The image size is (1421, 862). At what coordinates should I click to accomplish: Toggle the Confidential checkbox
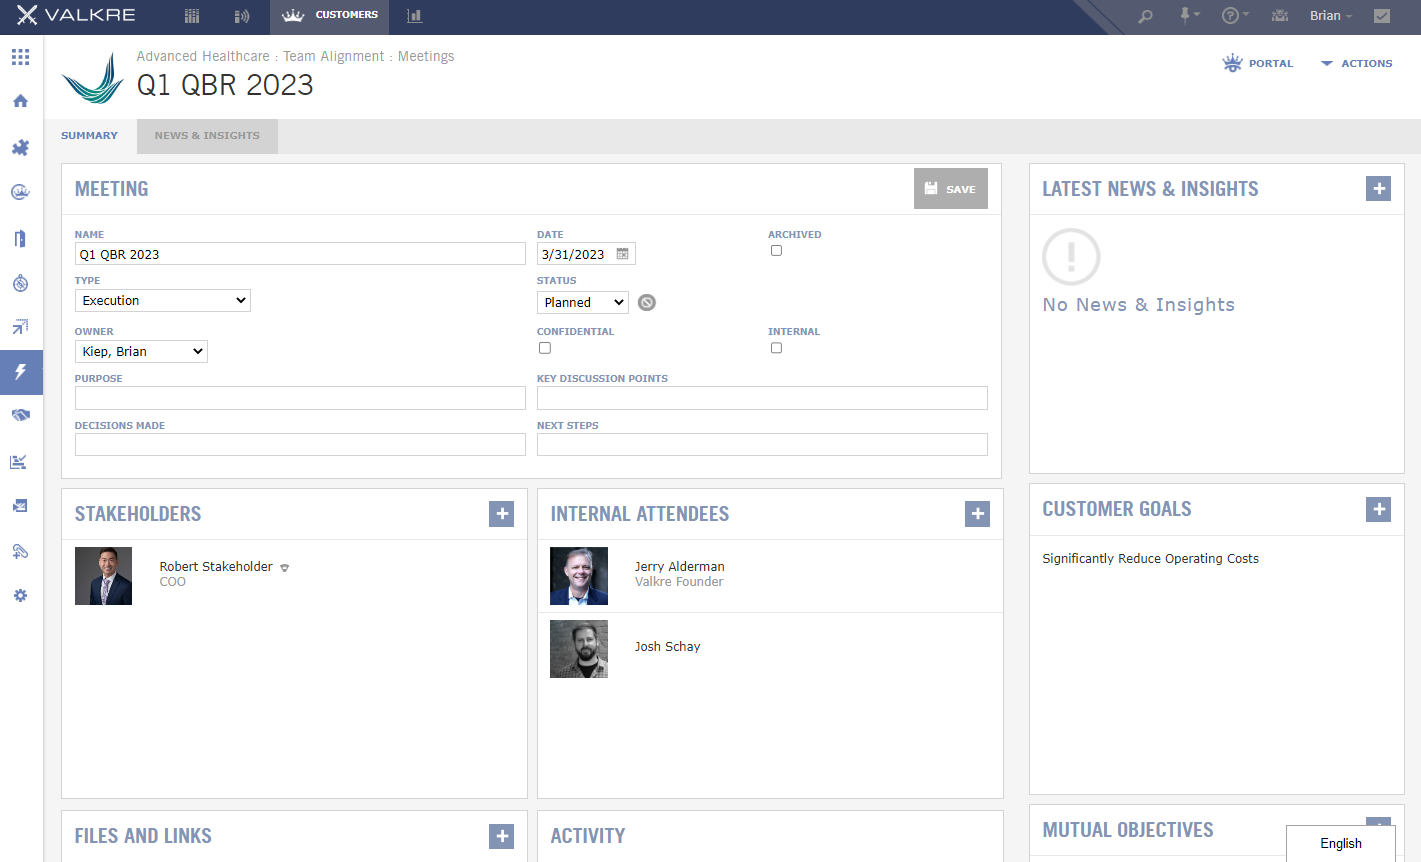tap(545, 348)
